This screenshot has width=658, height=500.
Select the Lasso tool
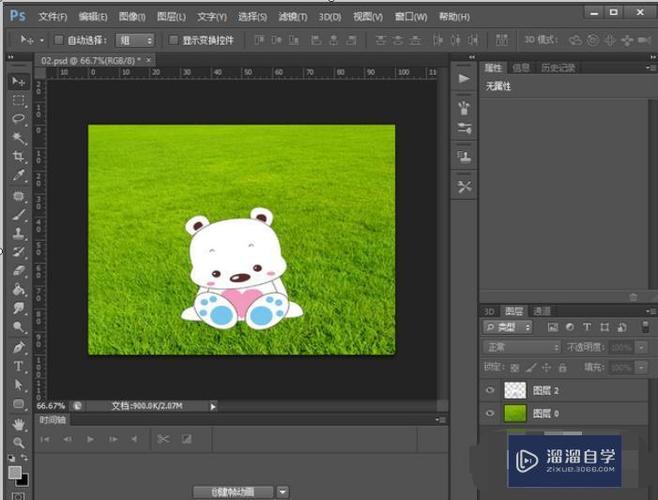coord(18,119)
